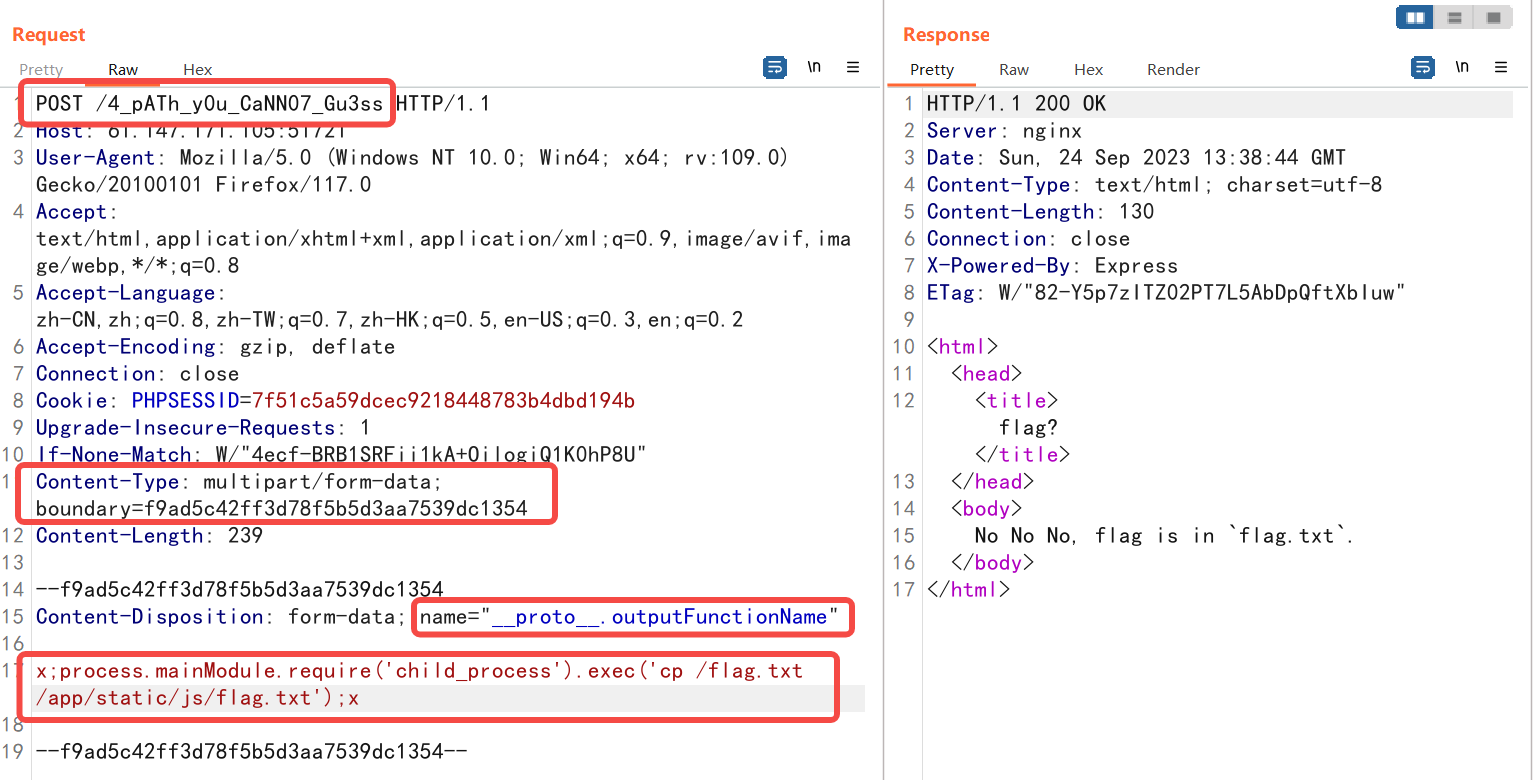Switch Request panel to Pretty tab
1533x780 pixels.
[x=41, y=69]
